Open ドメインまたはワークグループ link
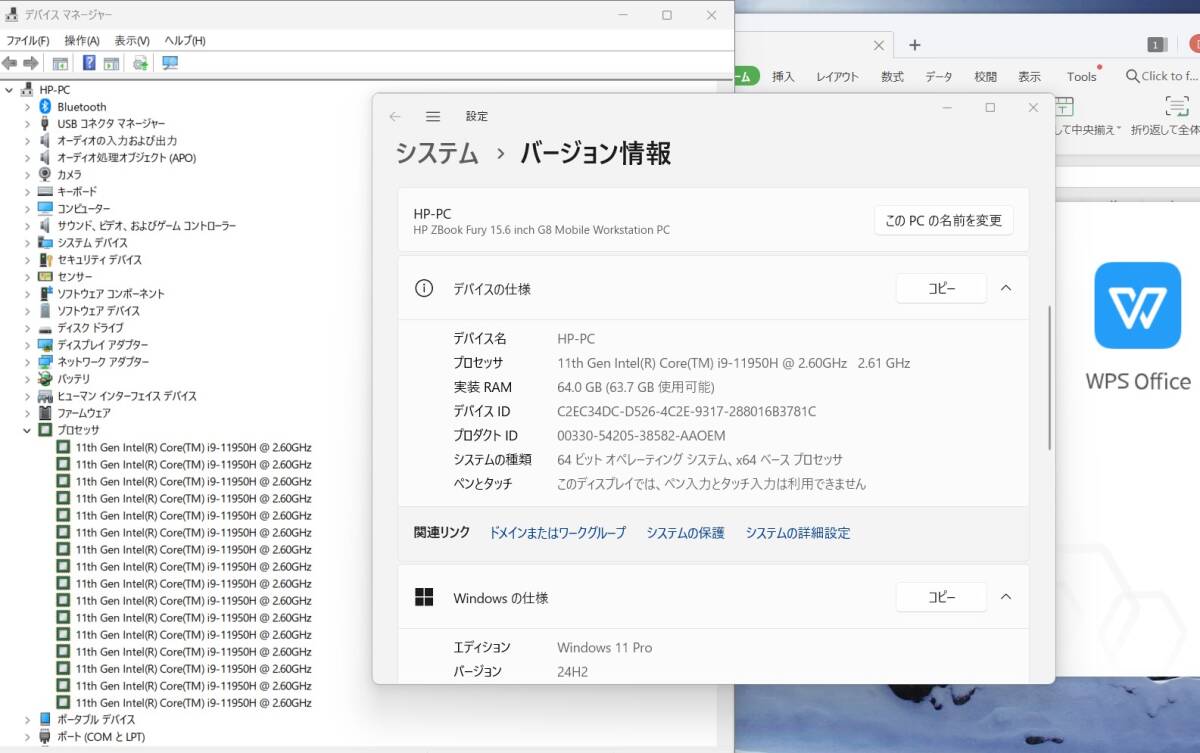Viewport: 1200px width, 753px height. (x=557, y=533)
